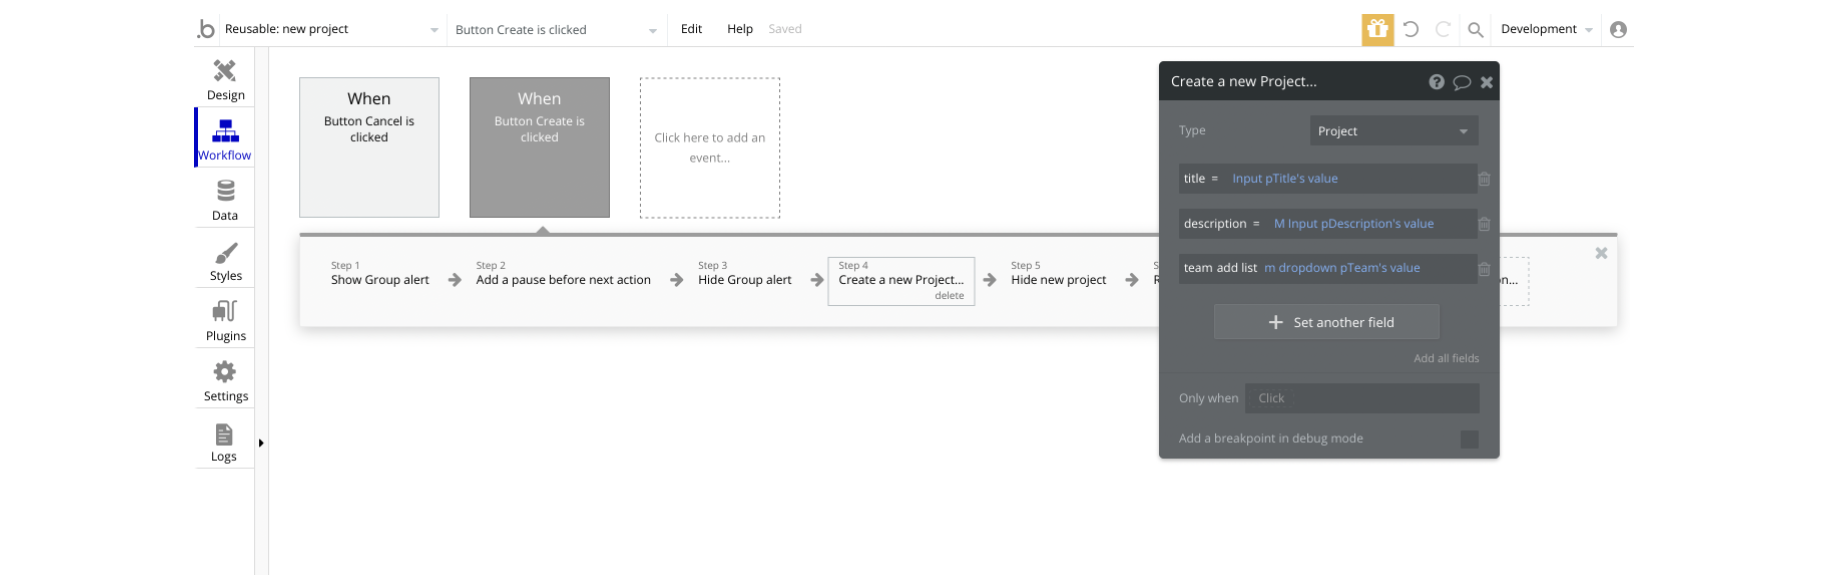Image resolution: width=1830 pixels, height=582 pixels.
Task: Select the Button Cancel is clicked event
Action: click(369, 147)
